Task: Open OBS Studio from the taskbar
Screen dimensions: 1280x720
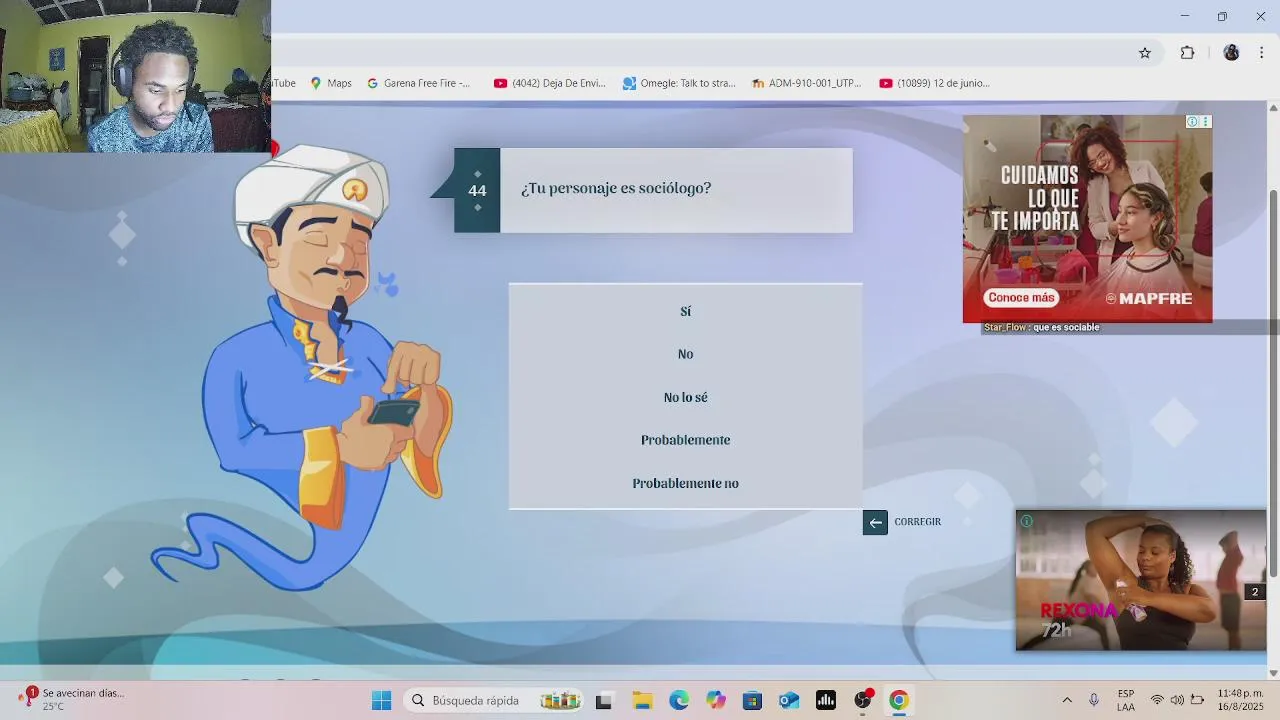Action: click(863, 701)
